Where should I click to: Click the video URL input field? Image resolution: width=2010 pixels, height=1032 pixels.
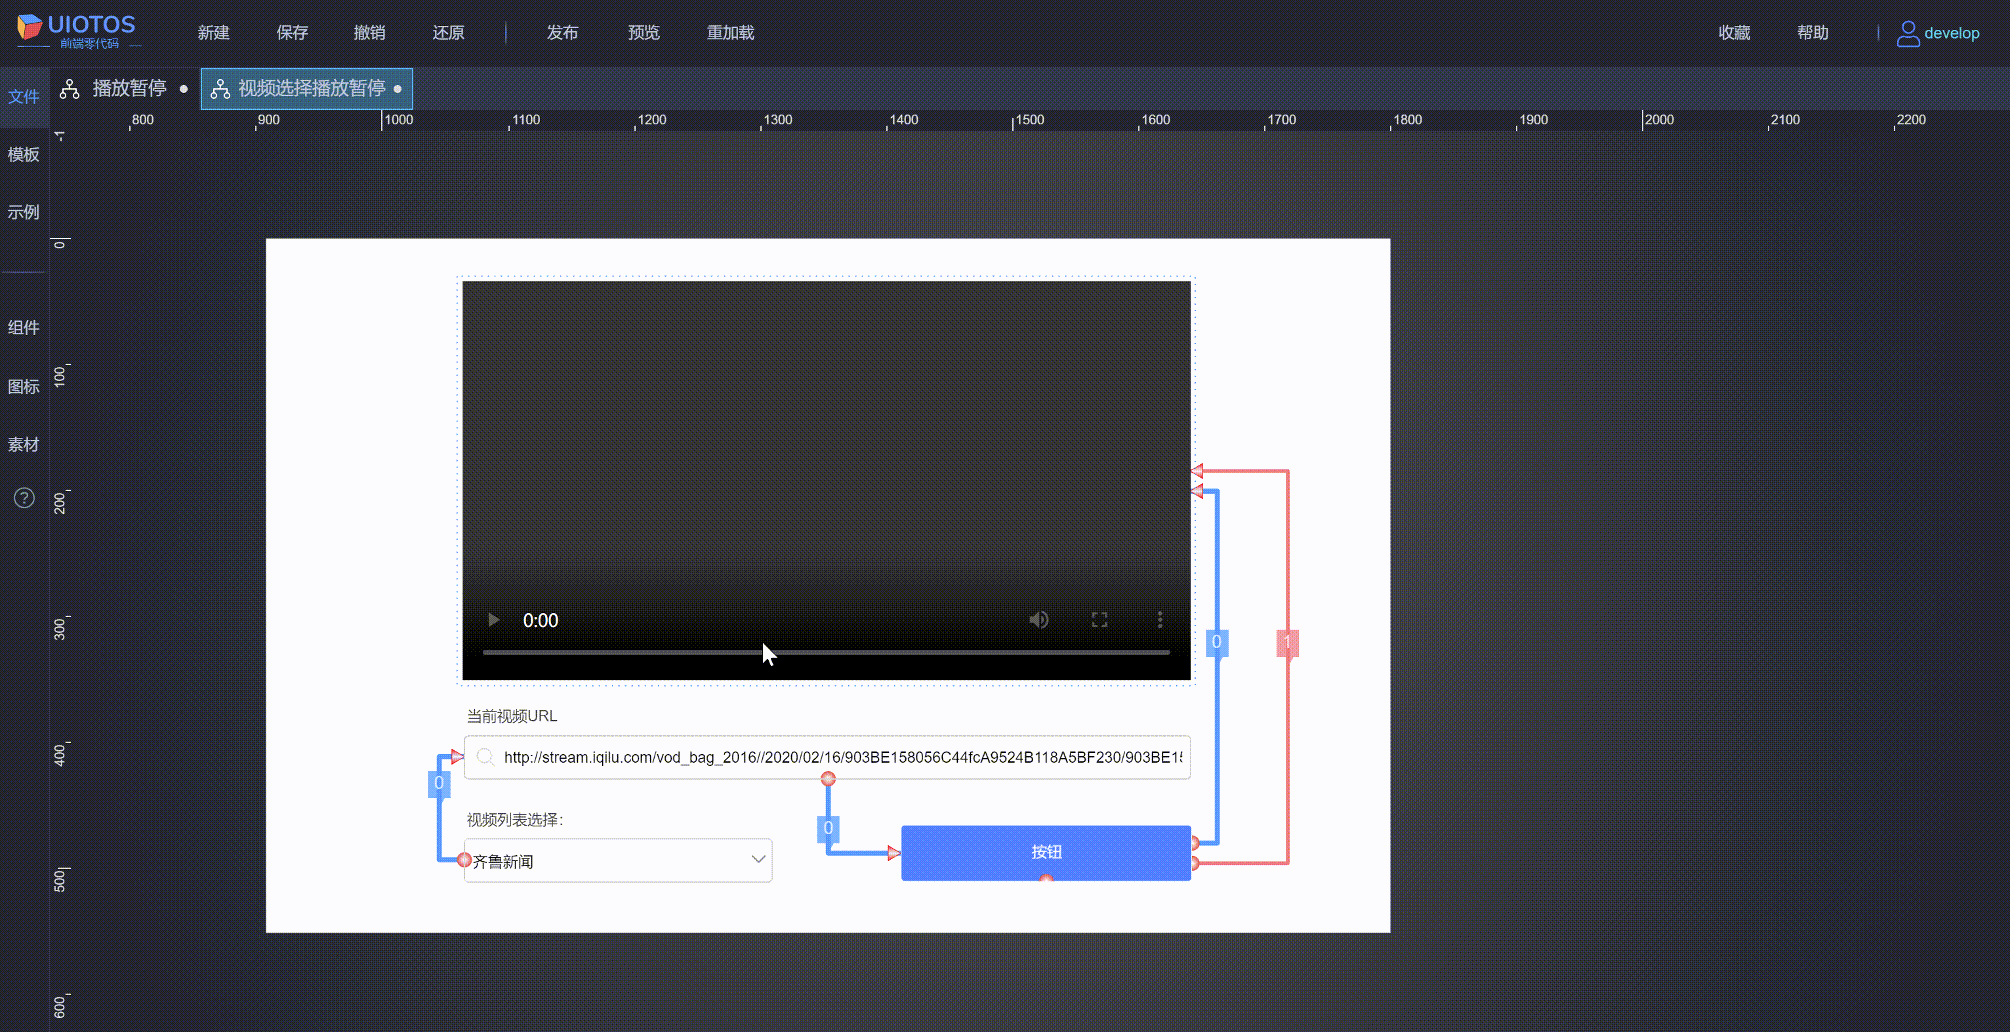[x=827, y=757]
